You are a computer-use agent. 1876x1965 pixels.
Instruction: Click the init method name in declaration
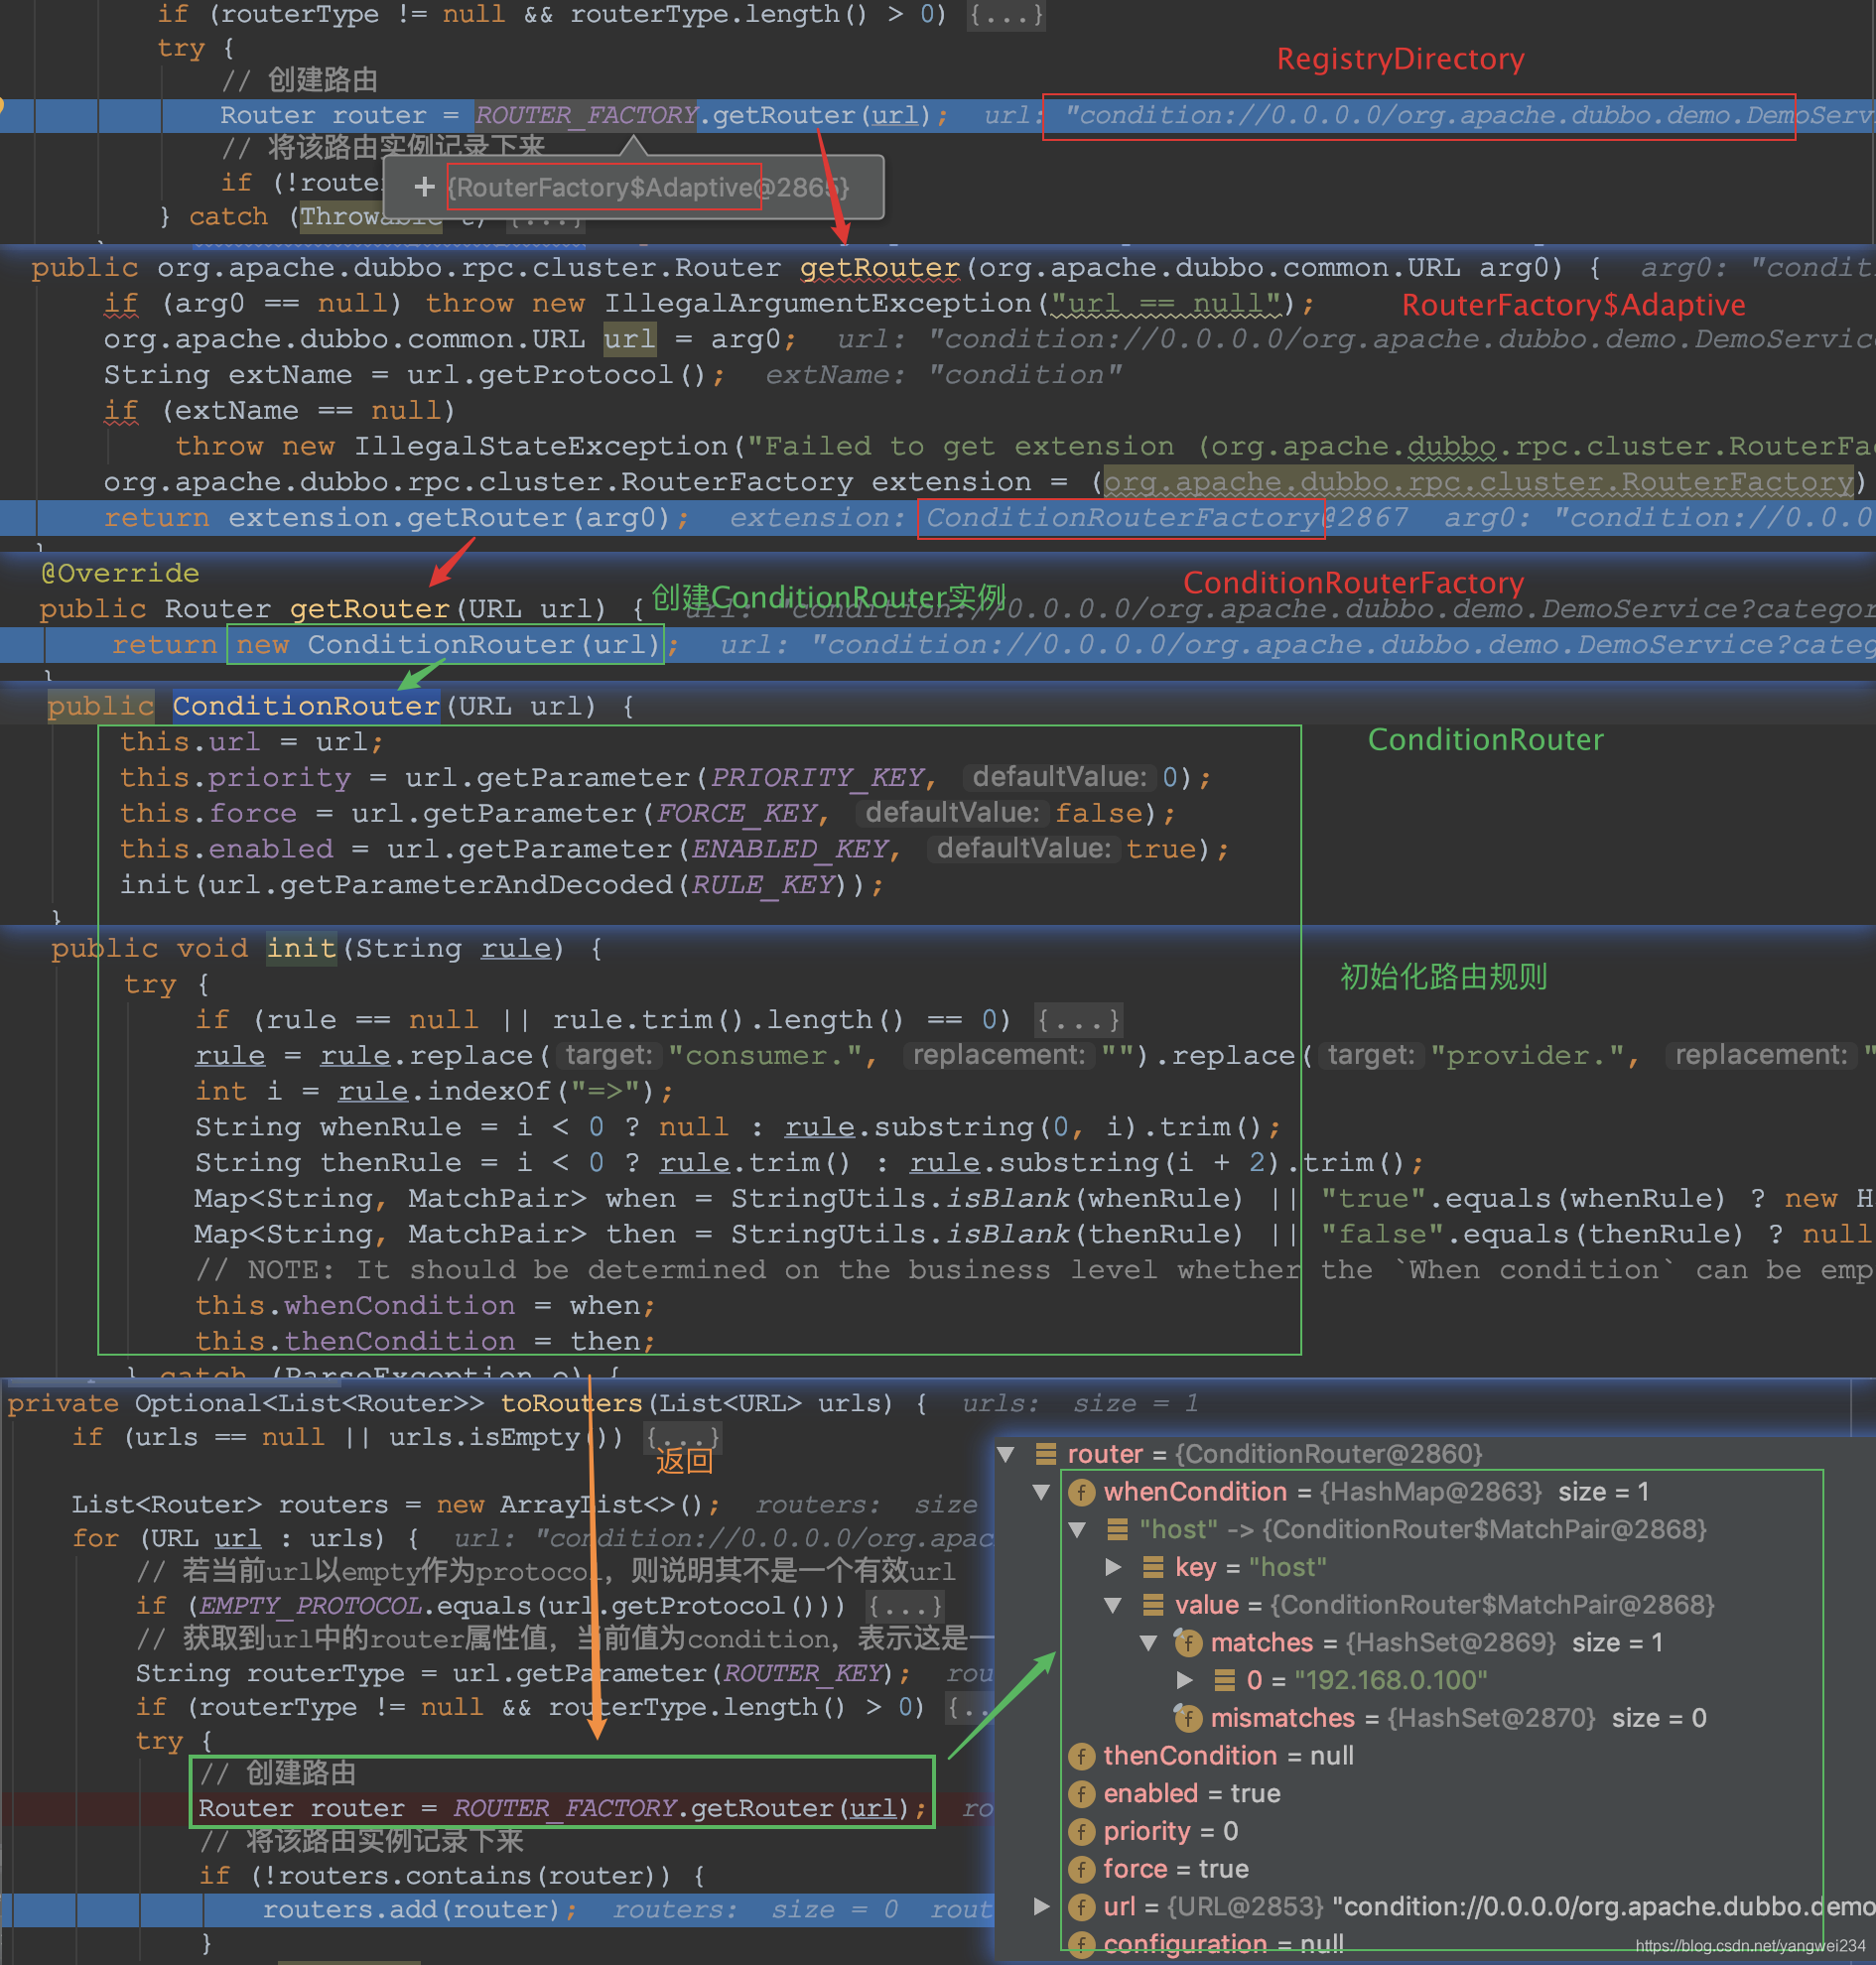coord(301,948)
